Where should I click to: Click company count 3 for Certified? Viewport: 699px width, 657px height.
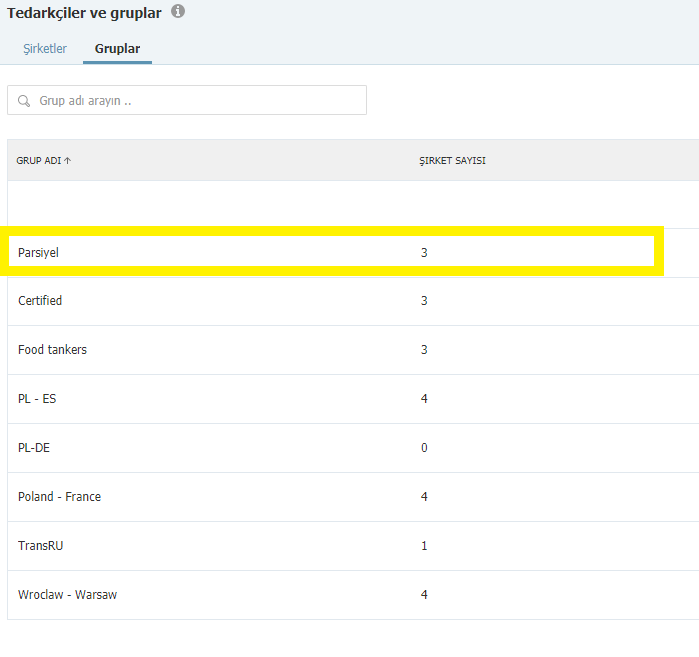[x=424, y=301]
